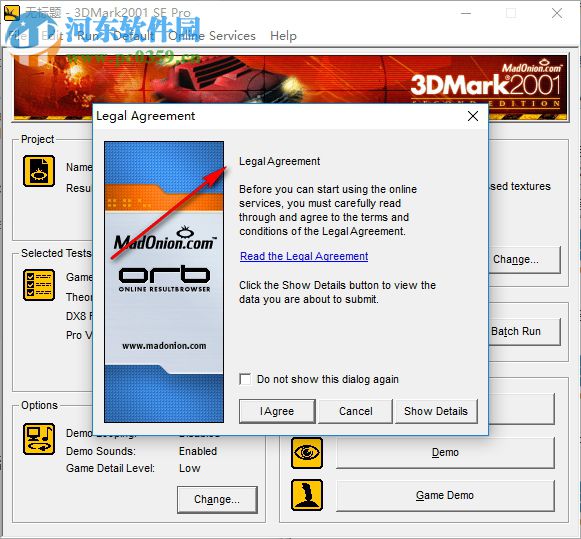This screenshot has width=581, height=539.
Task: Click Show Details button
Action: point(436,411)
